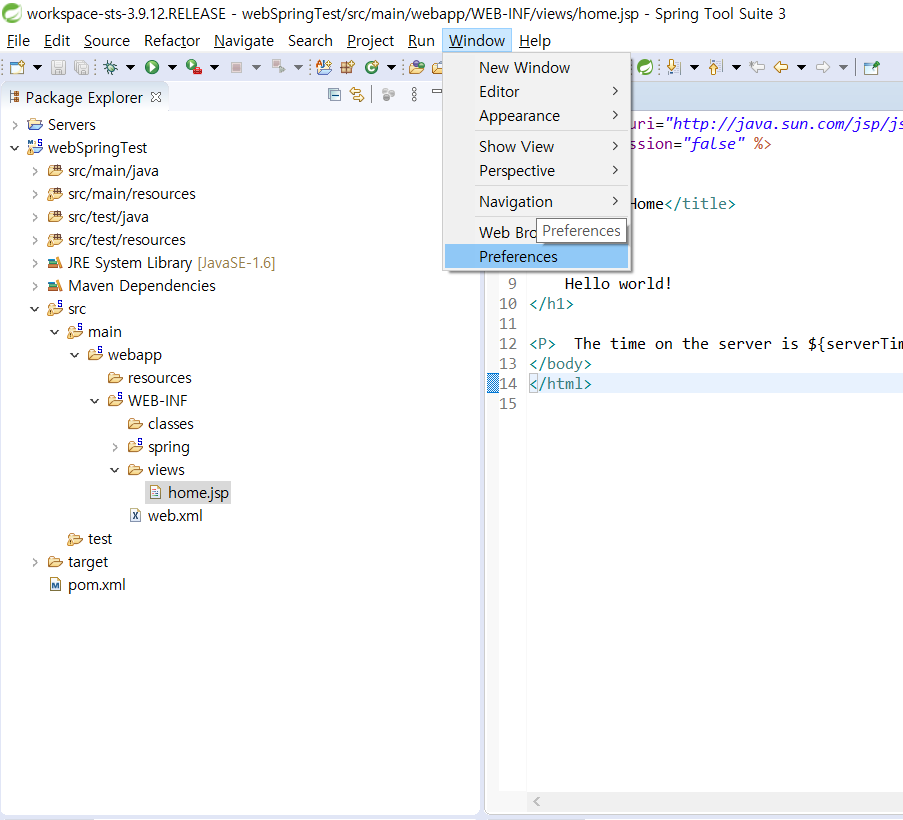Click the grayed Focus on Active Task icon
Screen dimensions: 903x820
pyautogui.click(x=389, y=94)
